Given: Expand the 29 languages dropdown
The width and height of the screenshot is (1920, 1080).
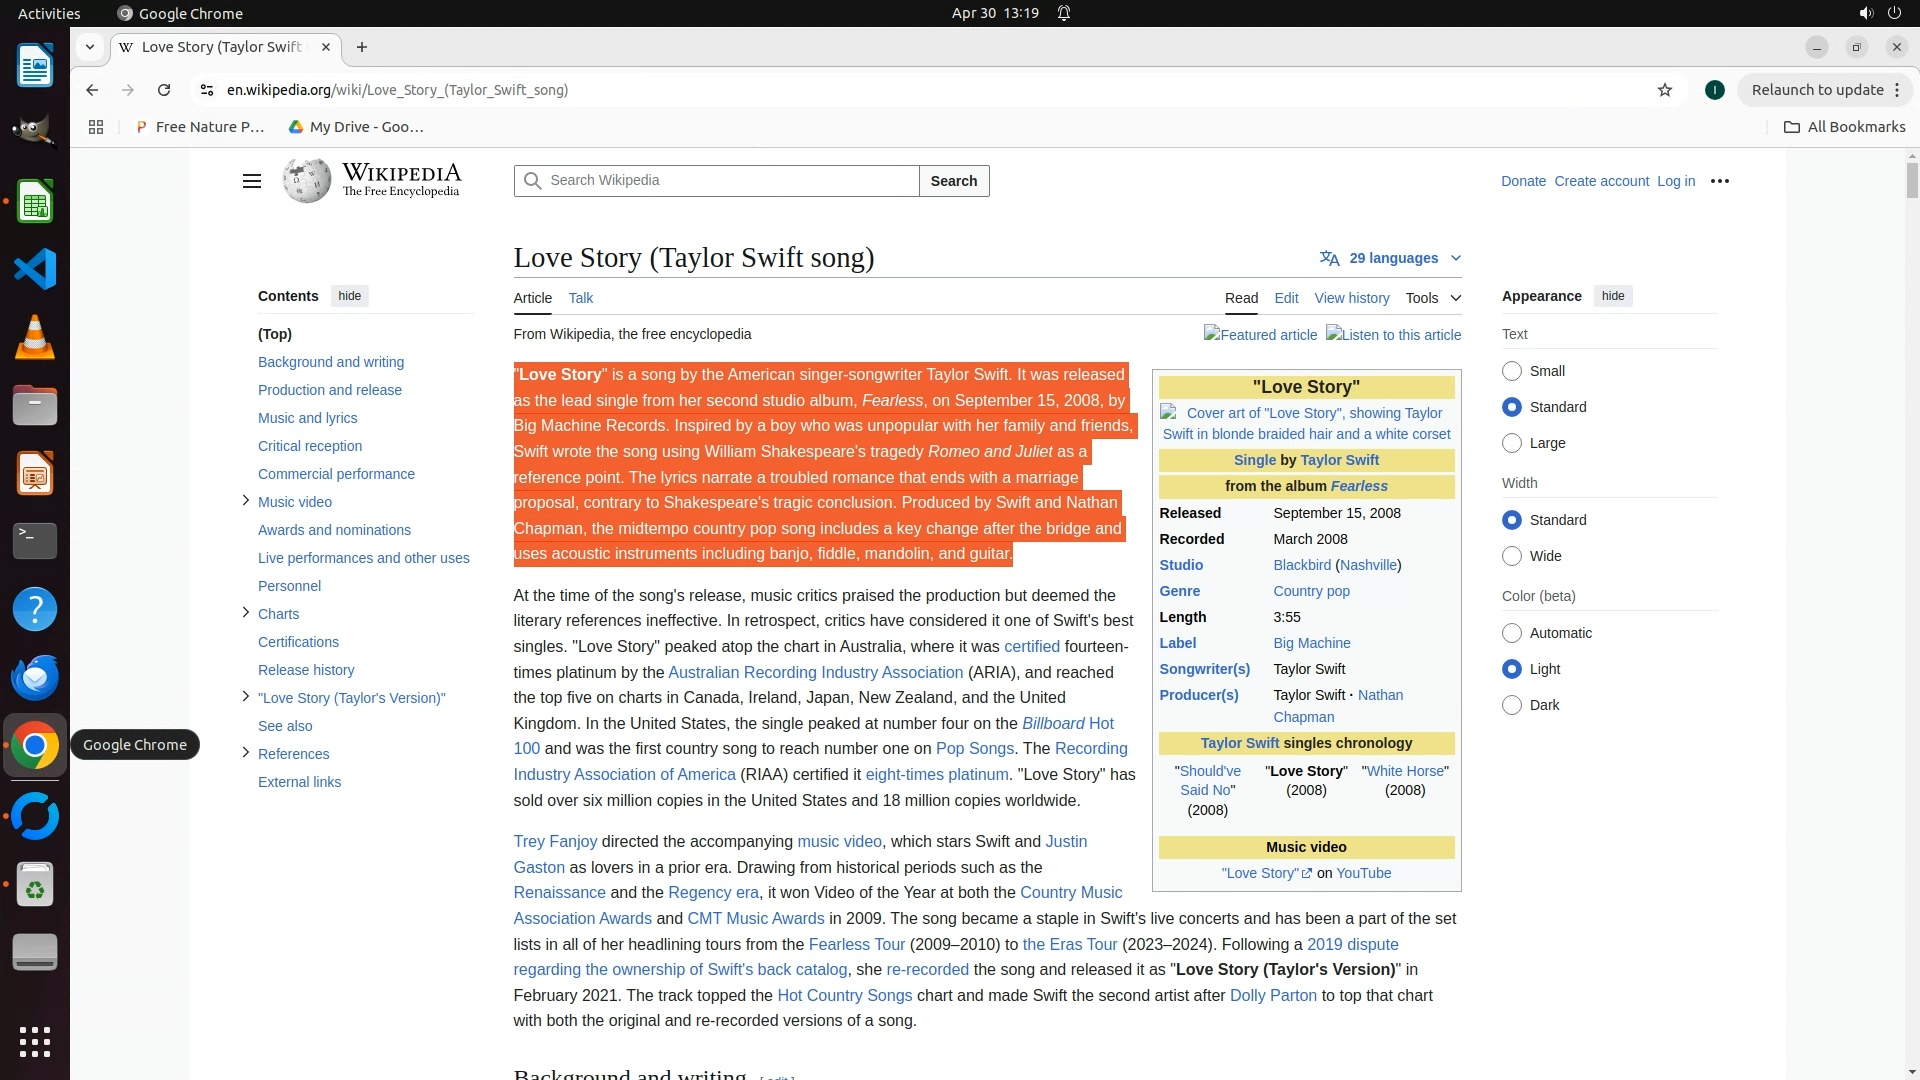Looking at the screenshot, I should tap(1391, 258).
